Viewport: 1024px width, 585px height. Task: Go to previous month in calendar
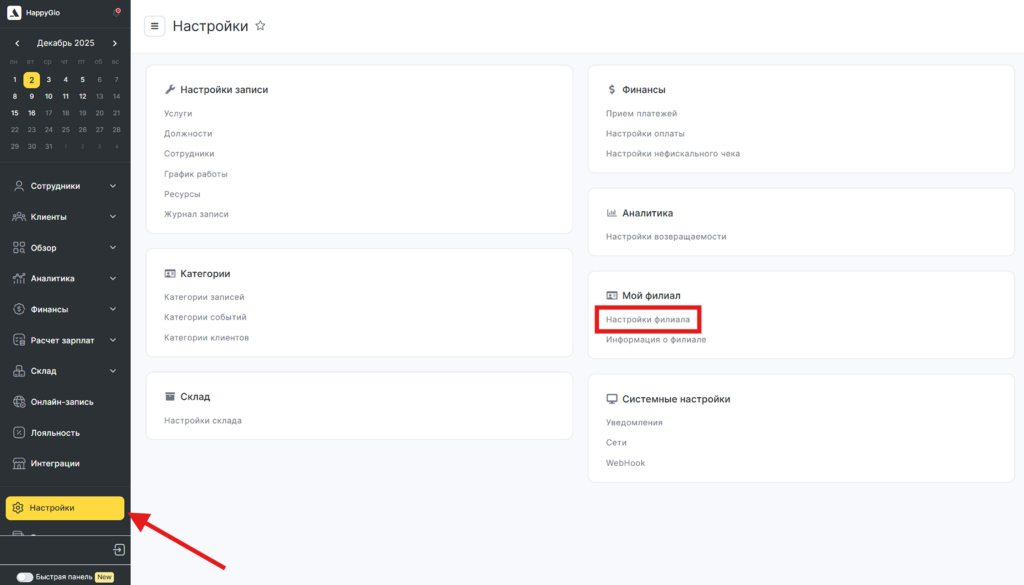coord(17,44)
